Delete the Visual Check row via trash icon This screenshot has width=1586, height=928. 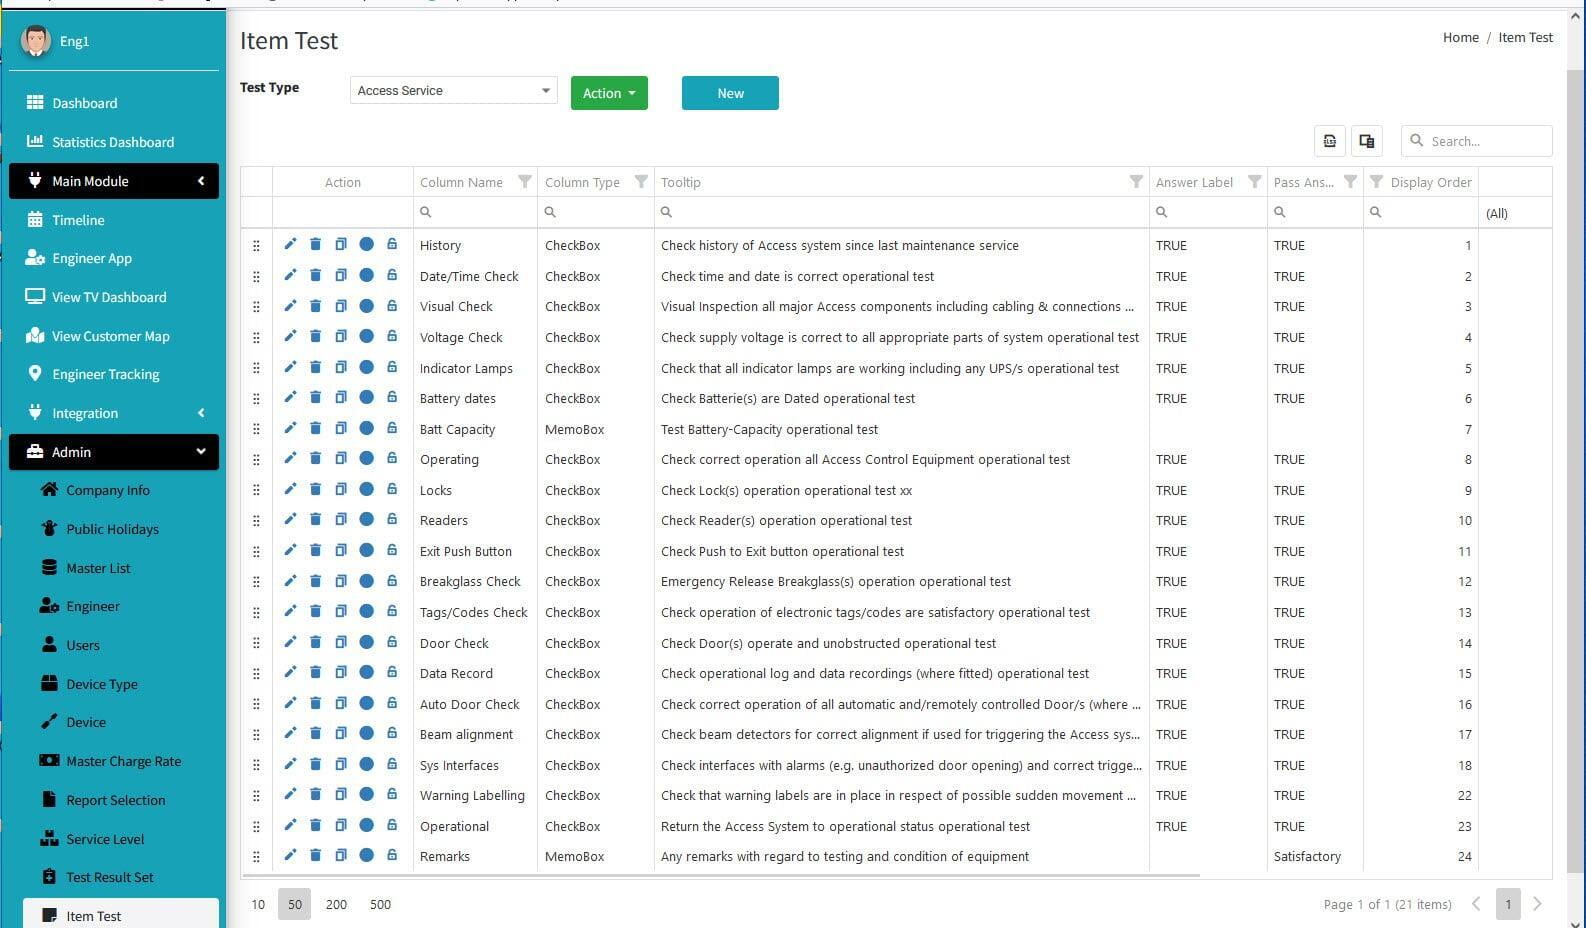click(x=315, y=306)
